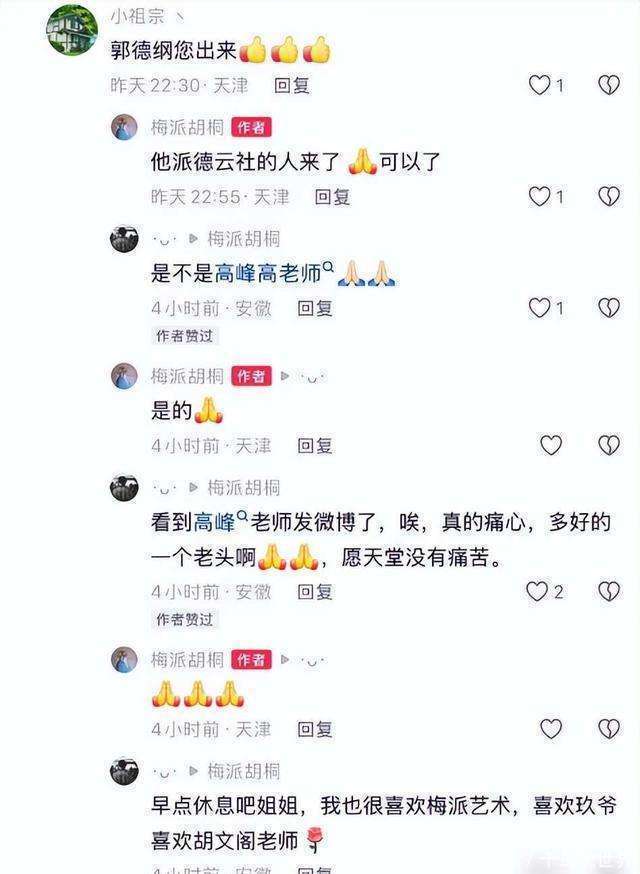This screenshot has height=874, width=640.
Task: Dislike the author's 是的 reply
Action: point(609,445)
